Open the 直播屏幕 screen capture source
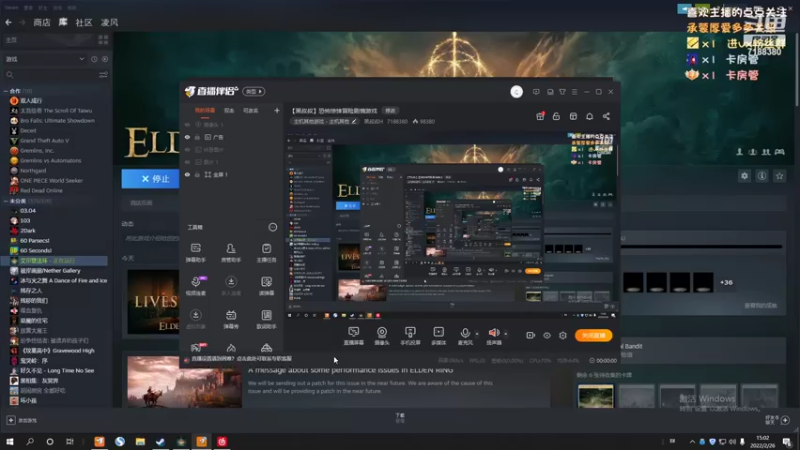 coord(354,336)
